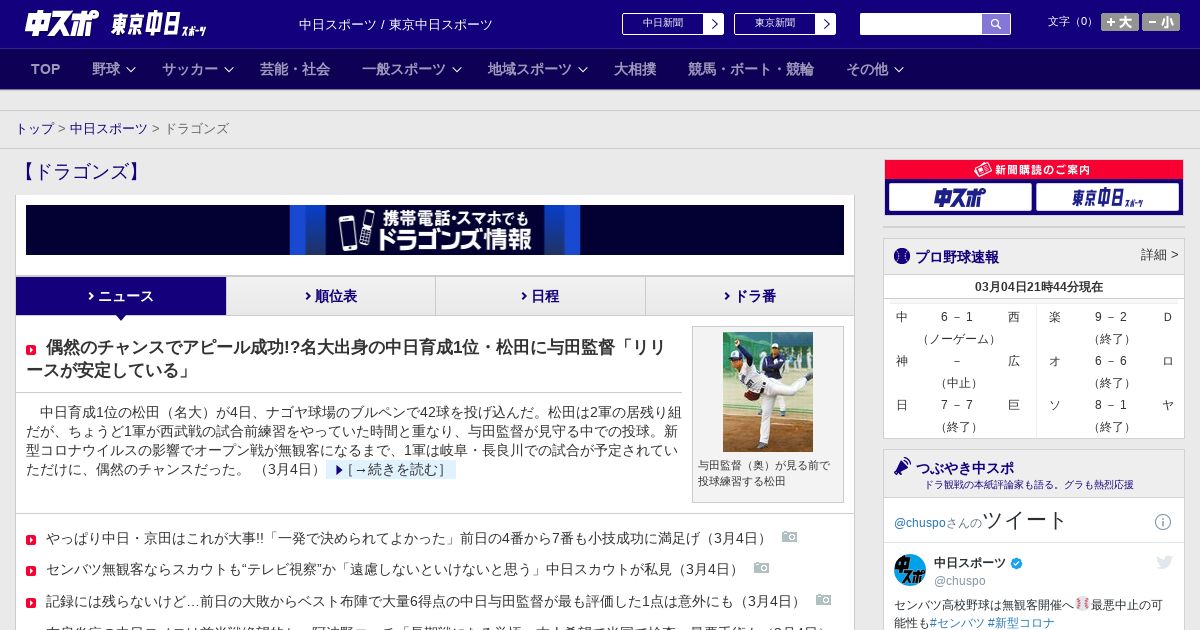
Task: Expand the サッカー dropdown menu
Action: tap(197, 69)
